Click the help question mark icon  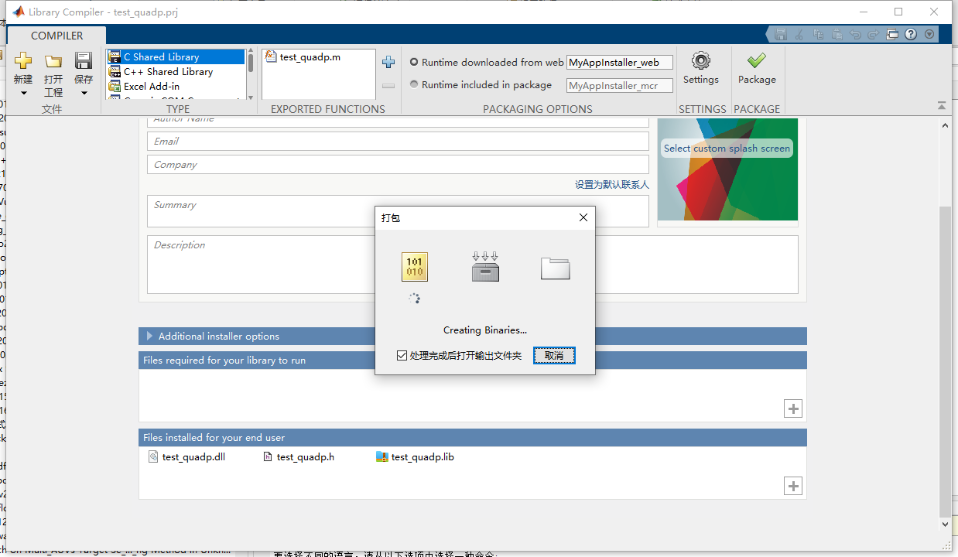coord(911,34)
